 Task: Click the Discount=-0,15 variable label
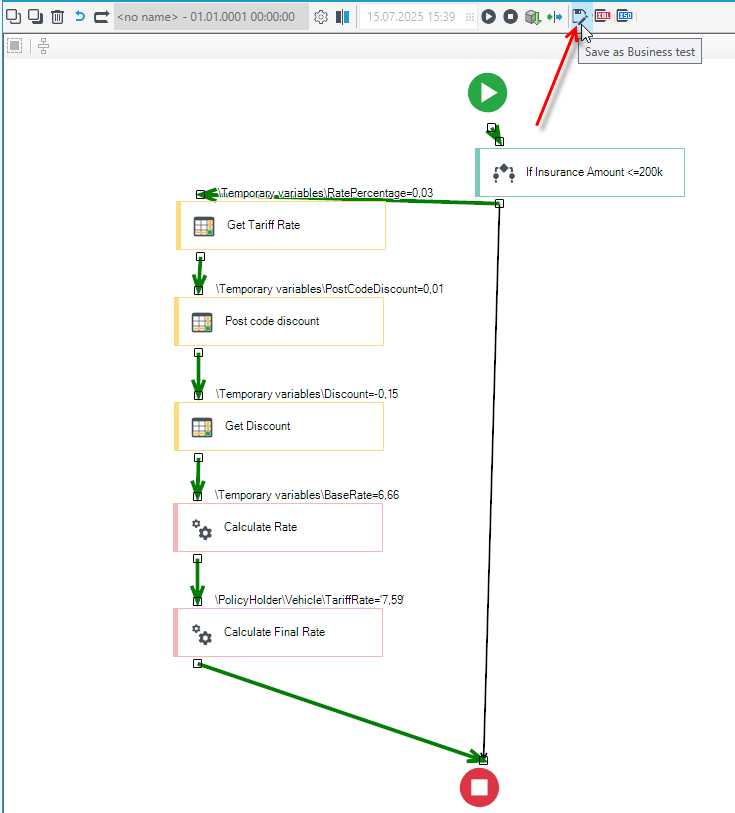[307, 394]
